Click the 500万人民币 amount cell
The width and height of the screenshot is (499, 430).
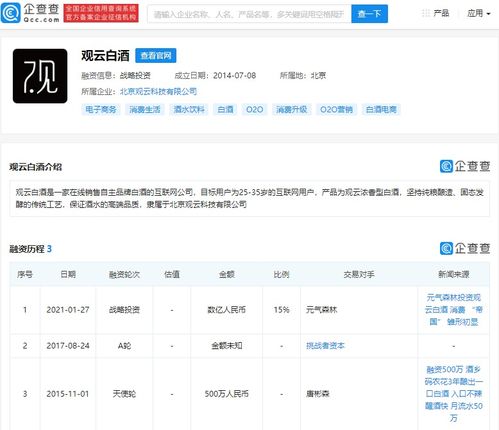click(x=227, y=394)
